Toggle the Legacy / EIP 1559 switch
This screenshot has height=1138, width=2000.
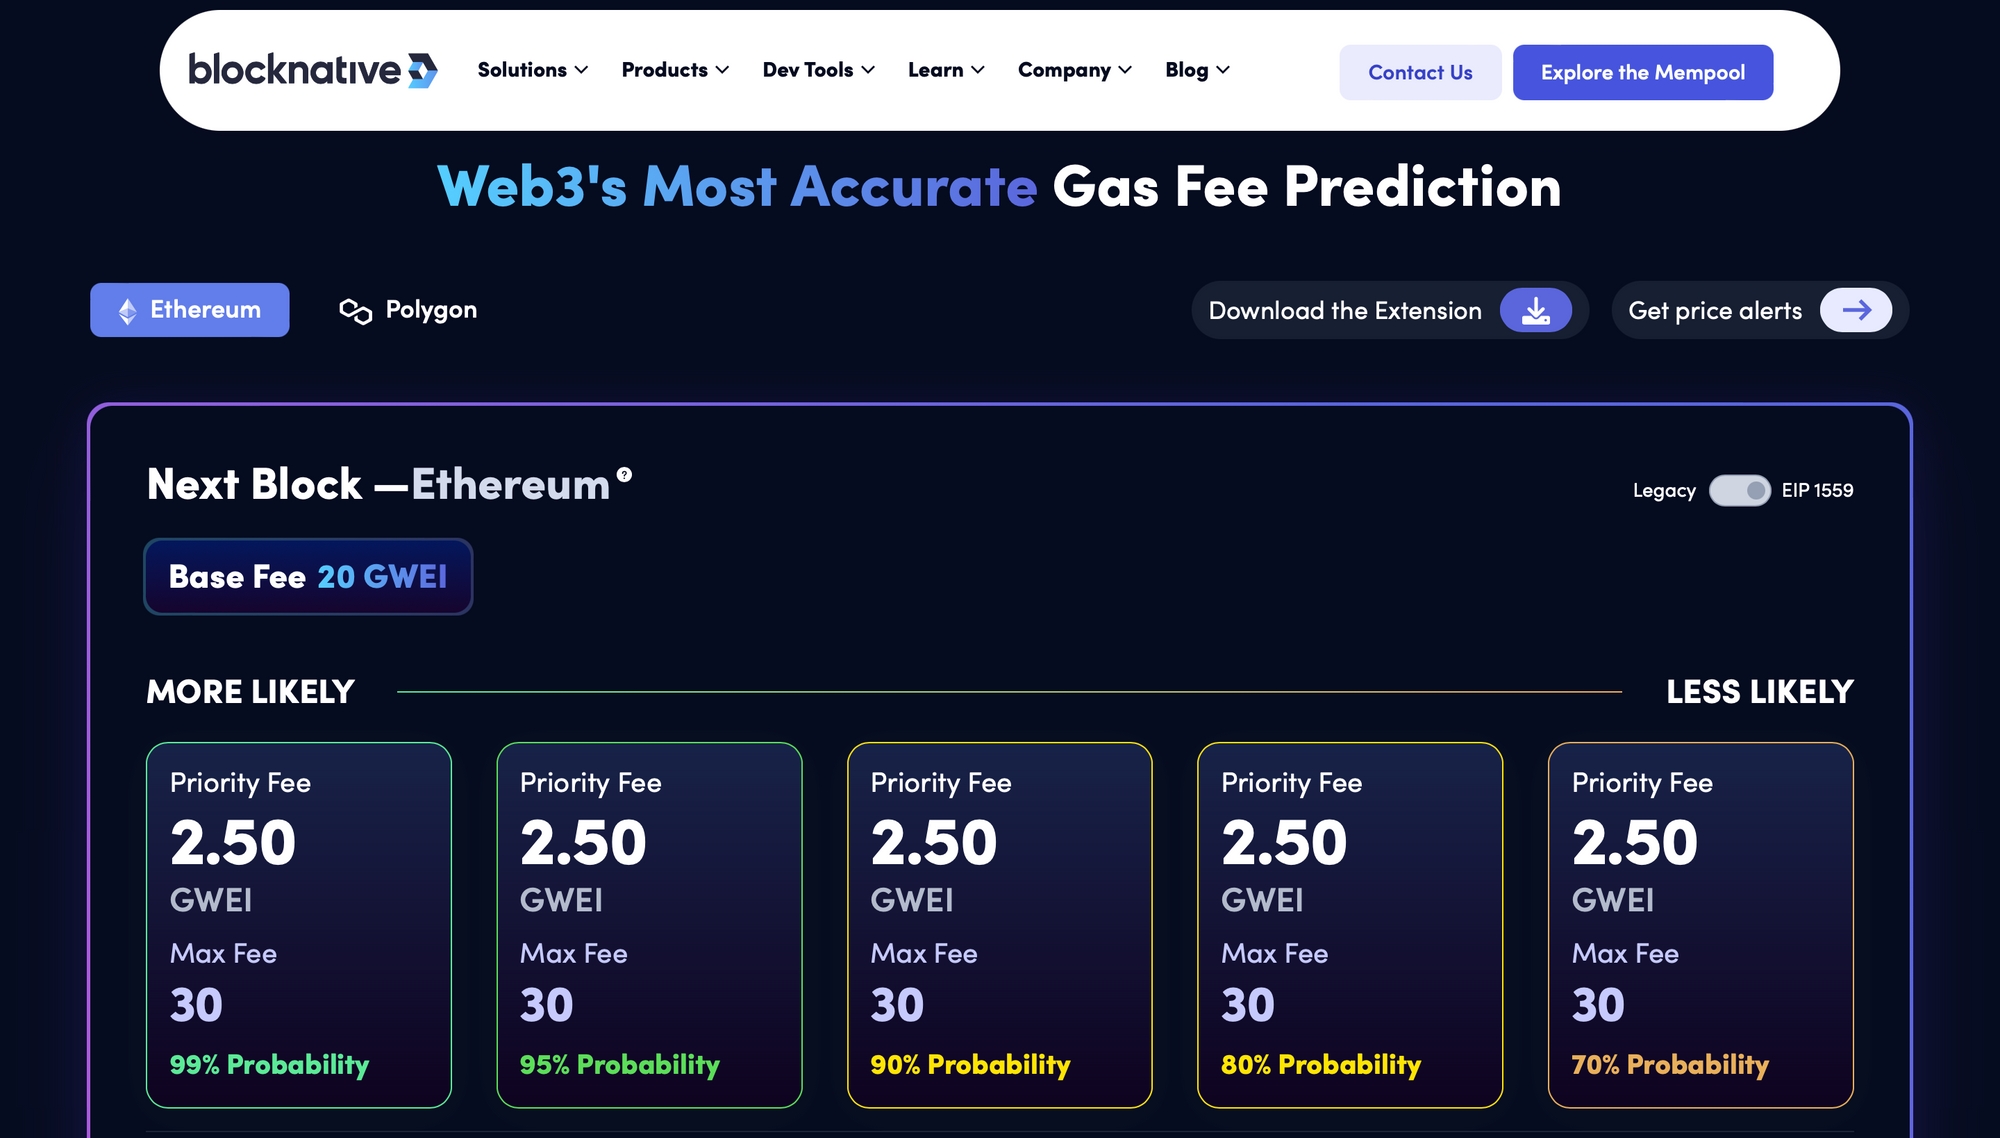click(1739, 491)
